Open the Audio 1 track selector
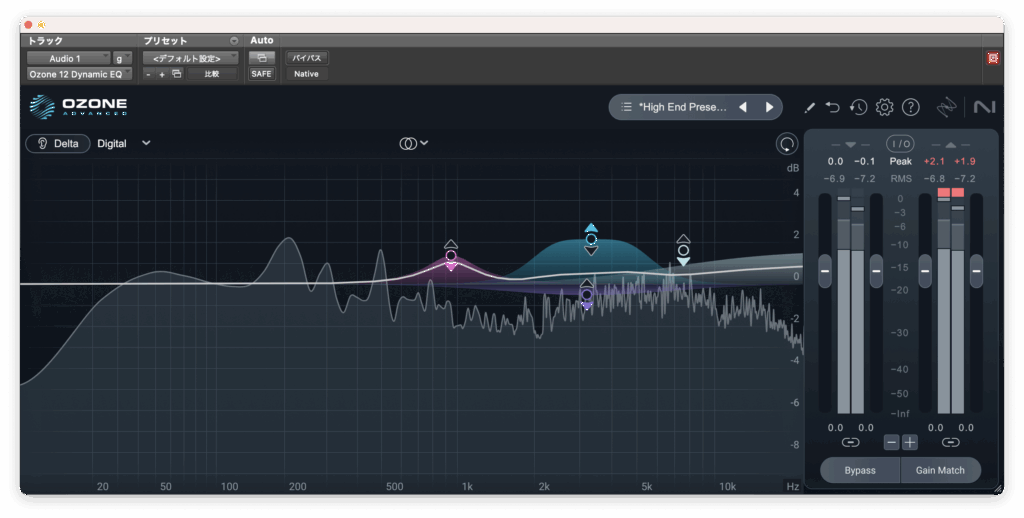1024x518 pixels. (66, 58)
